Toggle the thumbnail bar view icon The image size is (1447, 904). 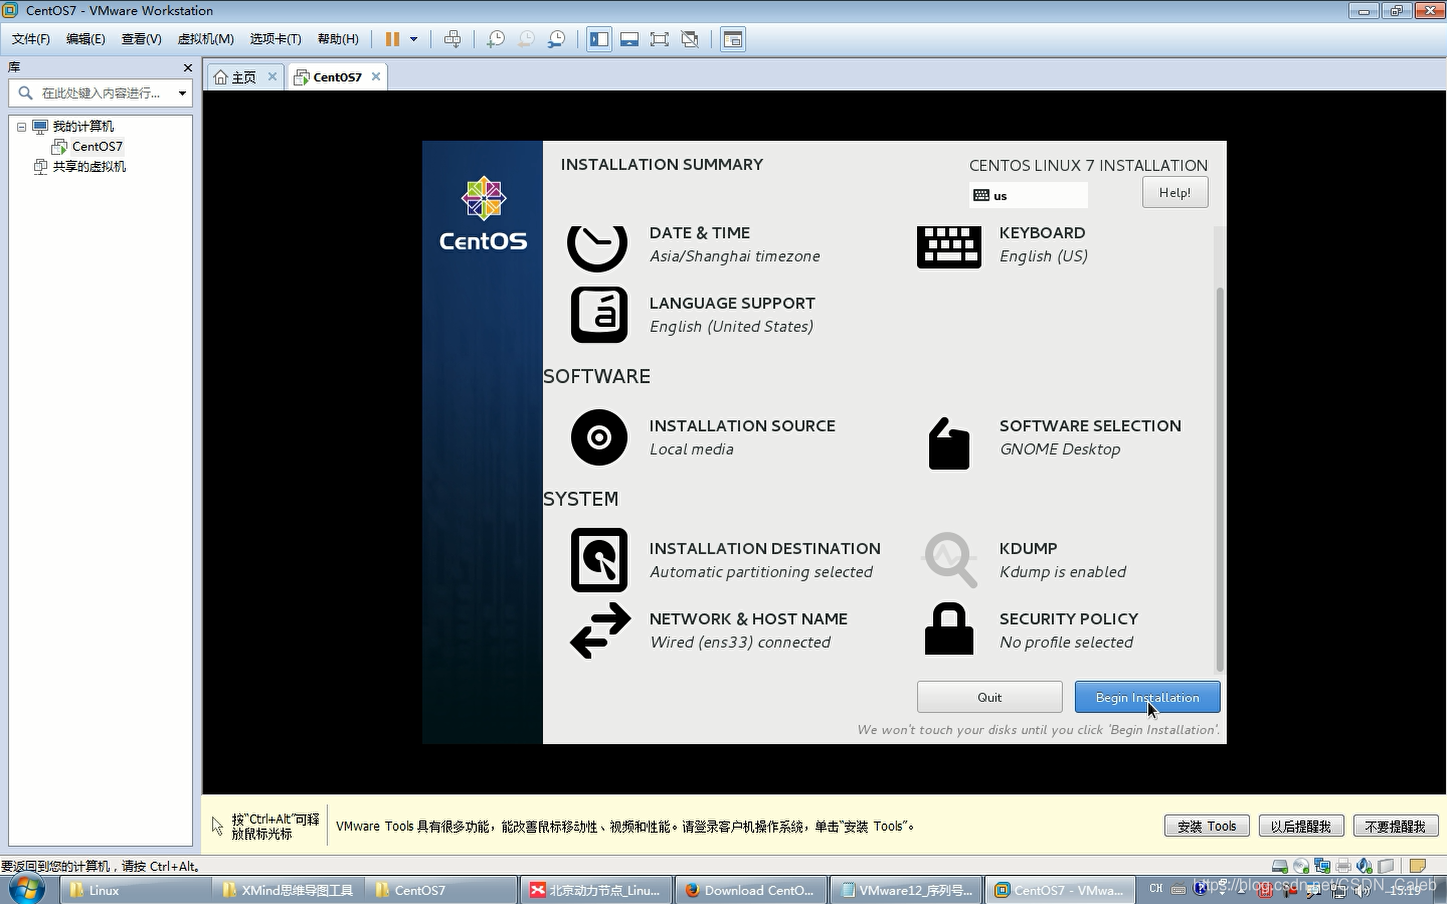point(629,39)
